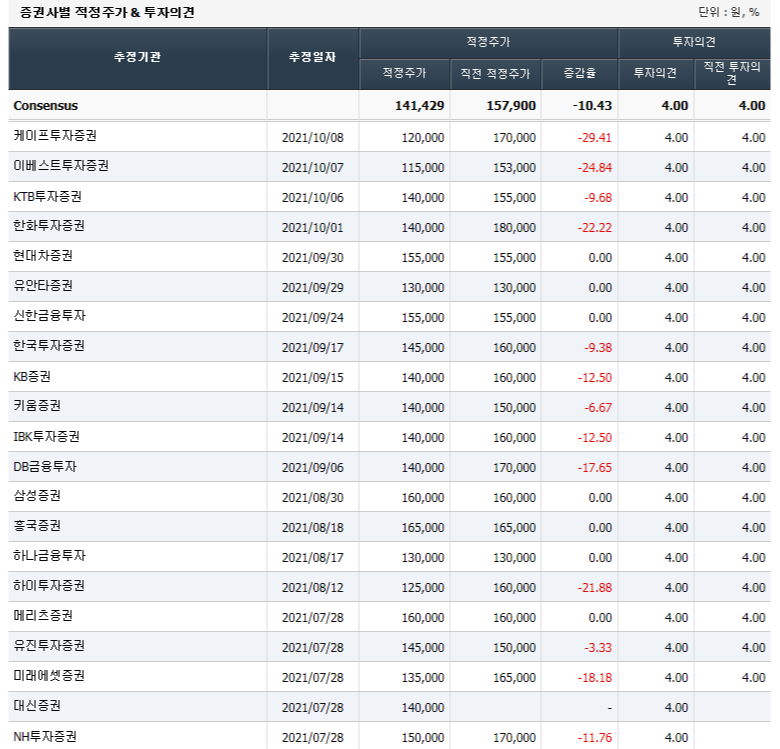Click the 신한금융투자 row name

50,315
